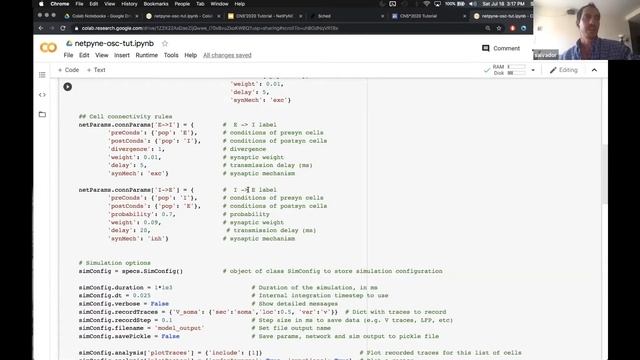640x360 pixels.
Task: Run the code cell with play button
Action: 68,87
